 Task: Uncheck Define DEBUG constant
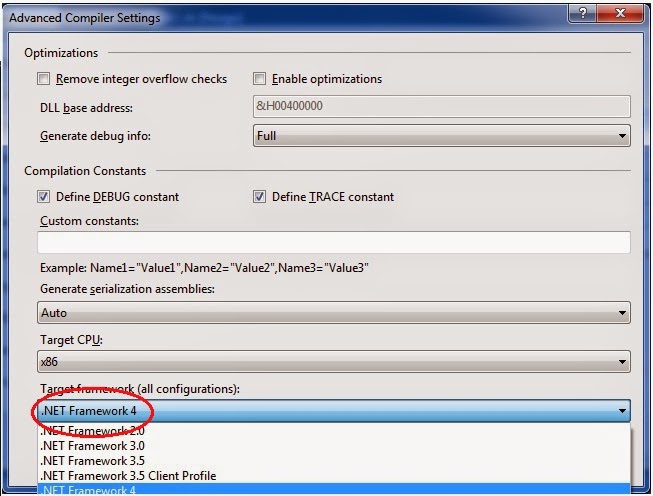tap(43, 197)
